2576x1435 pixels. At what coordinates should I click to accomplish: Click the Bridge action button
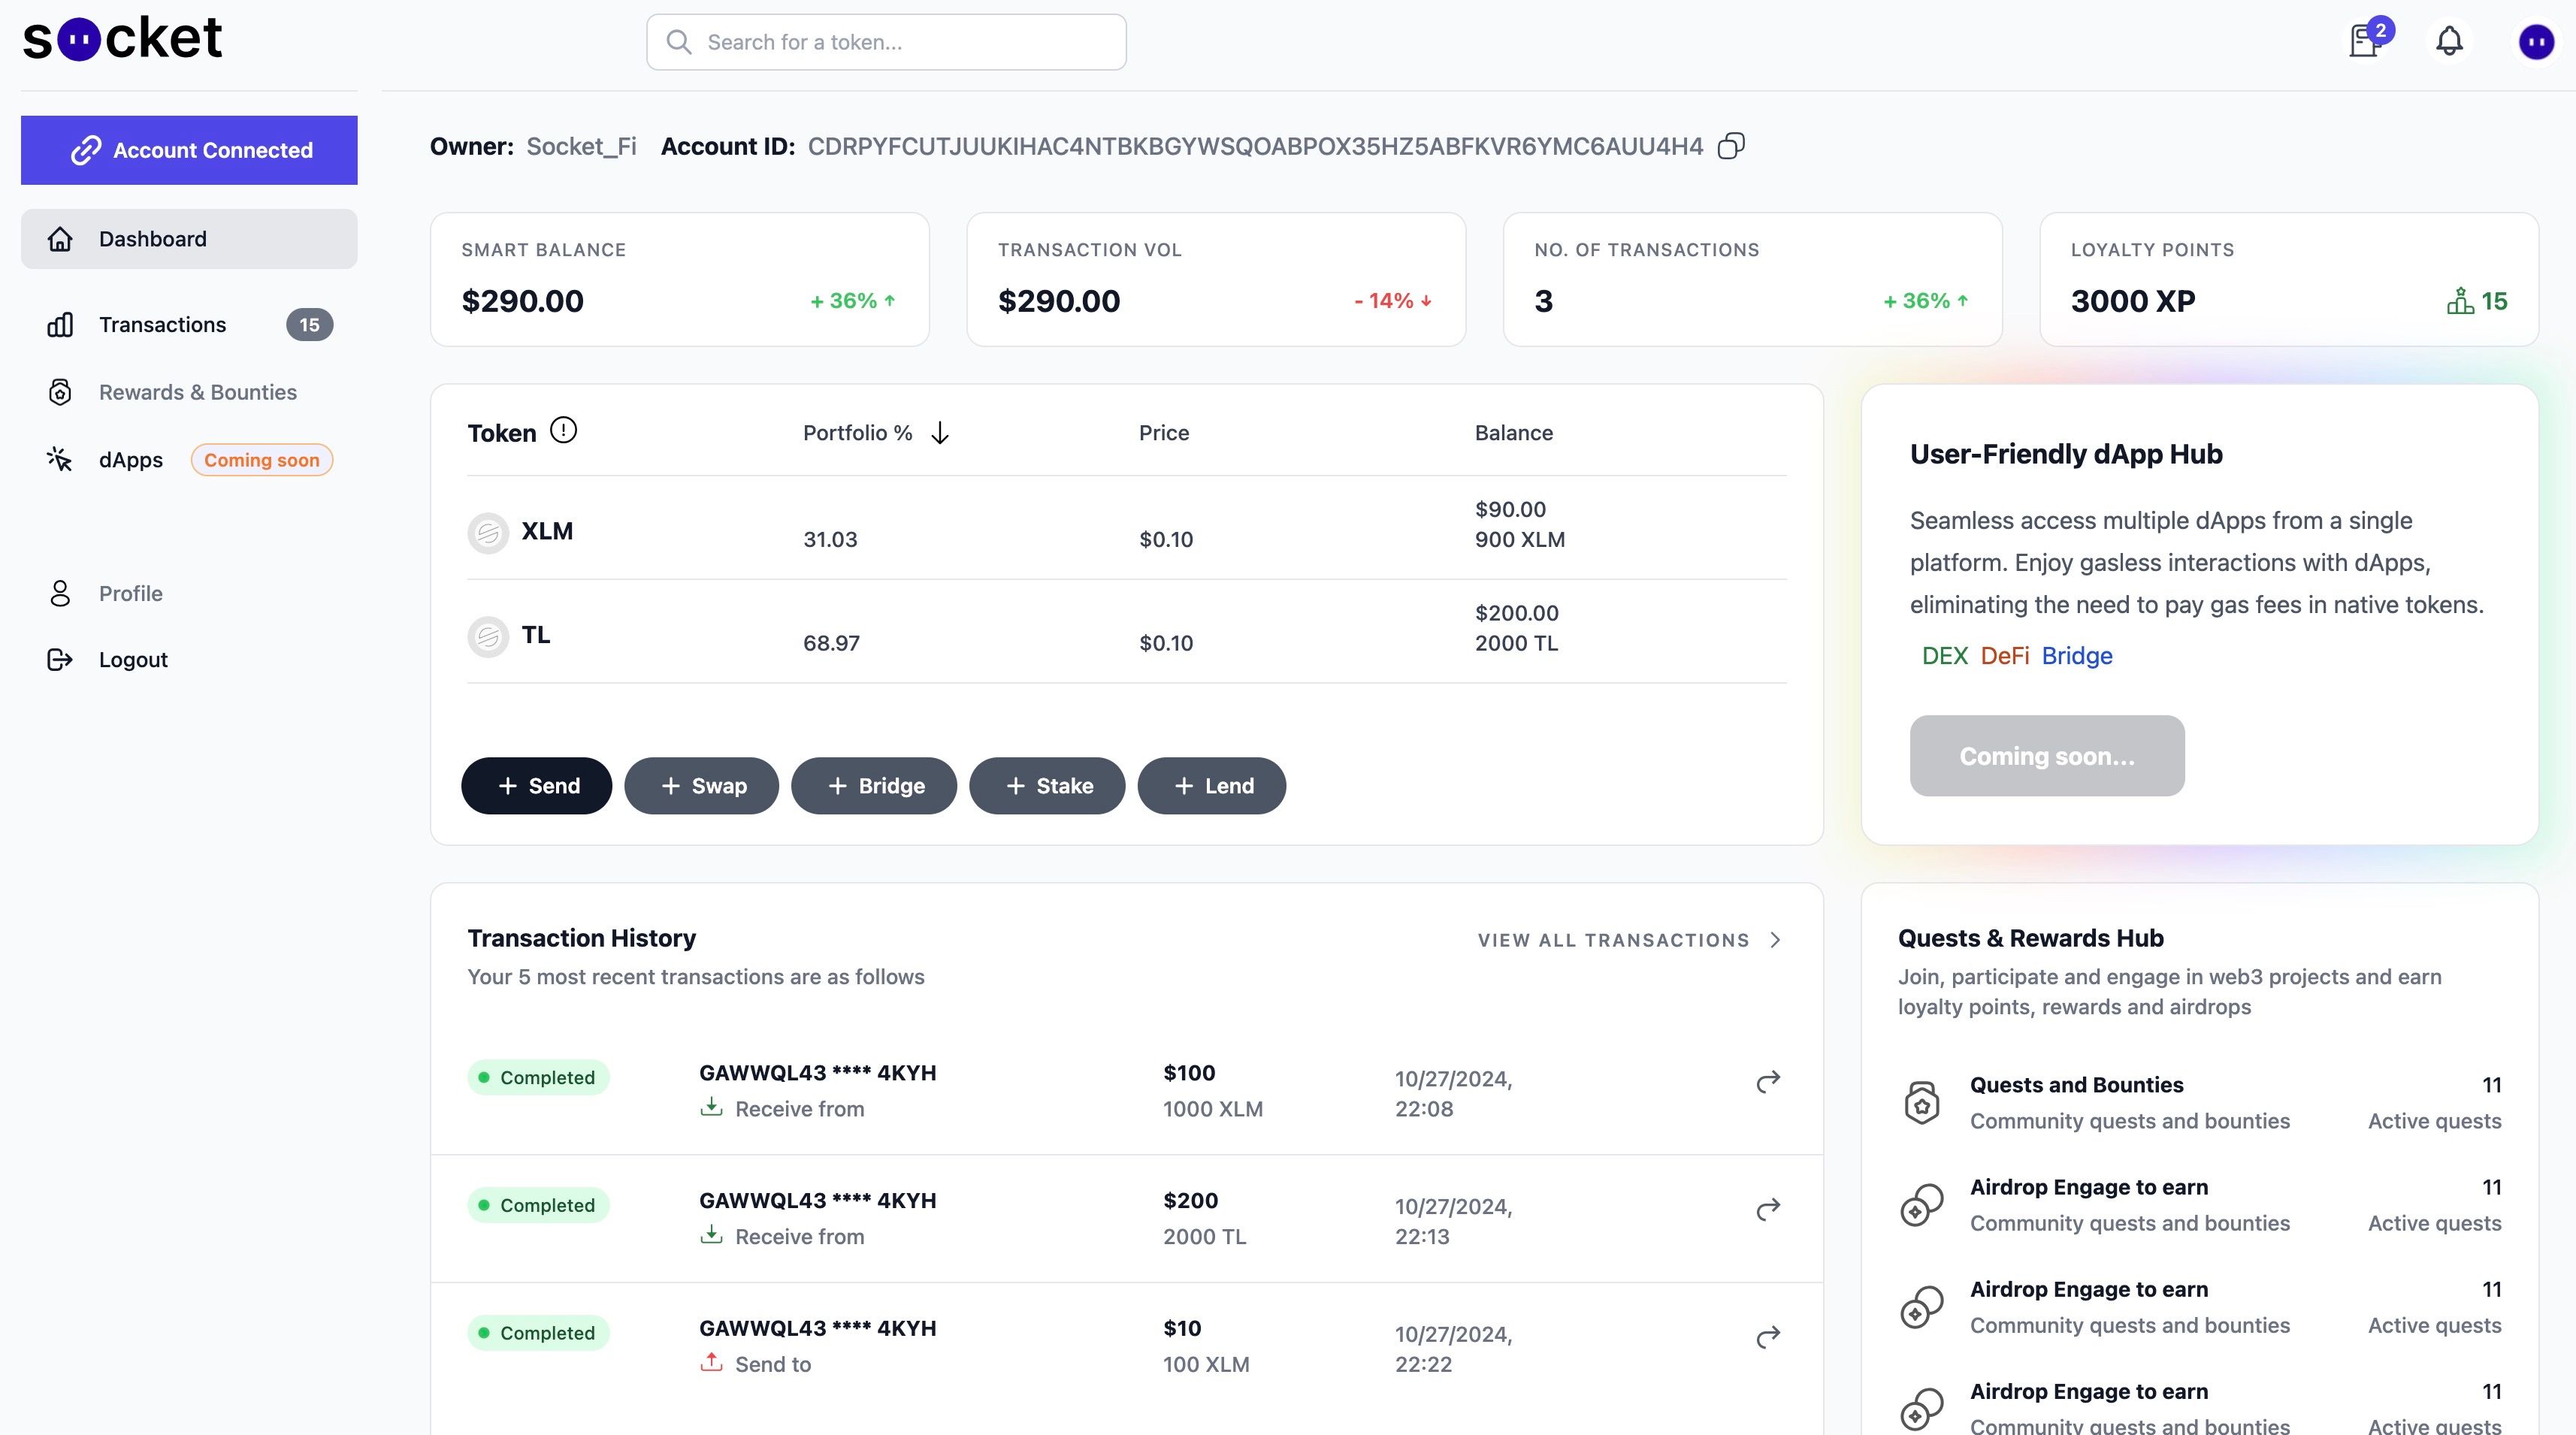point(874,786)
